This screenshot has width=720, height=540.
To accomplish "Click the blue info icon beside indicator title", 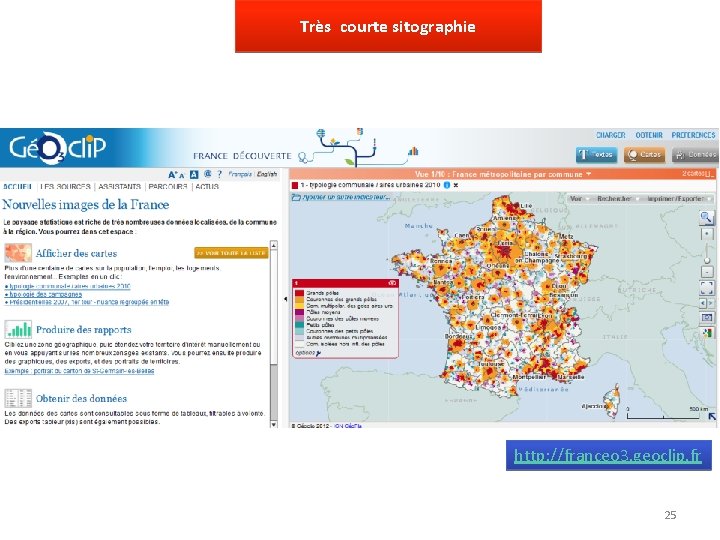I will point(447,185).
